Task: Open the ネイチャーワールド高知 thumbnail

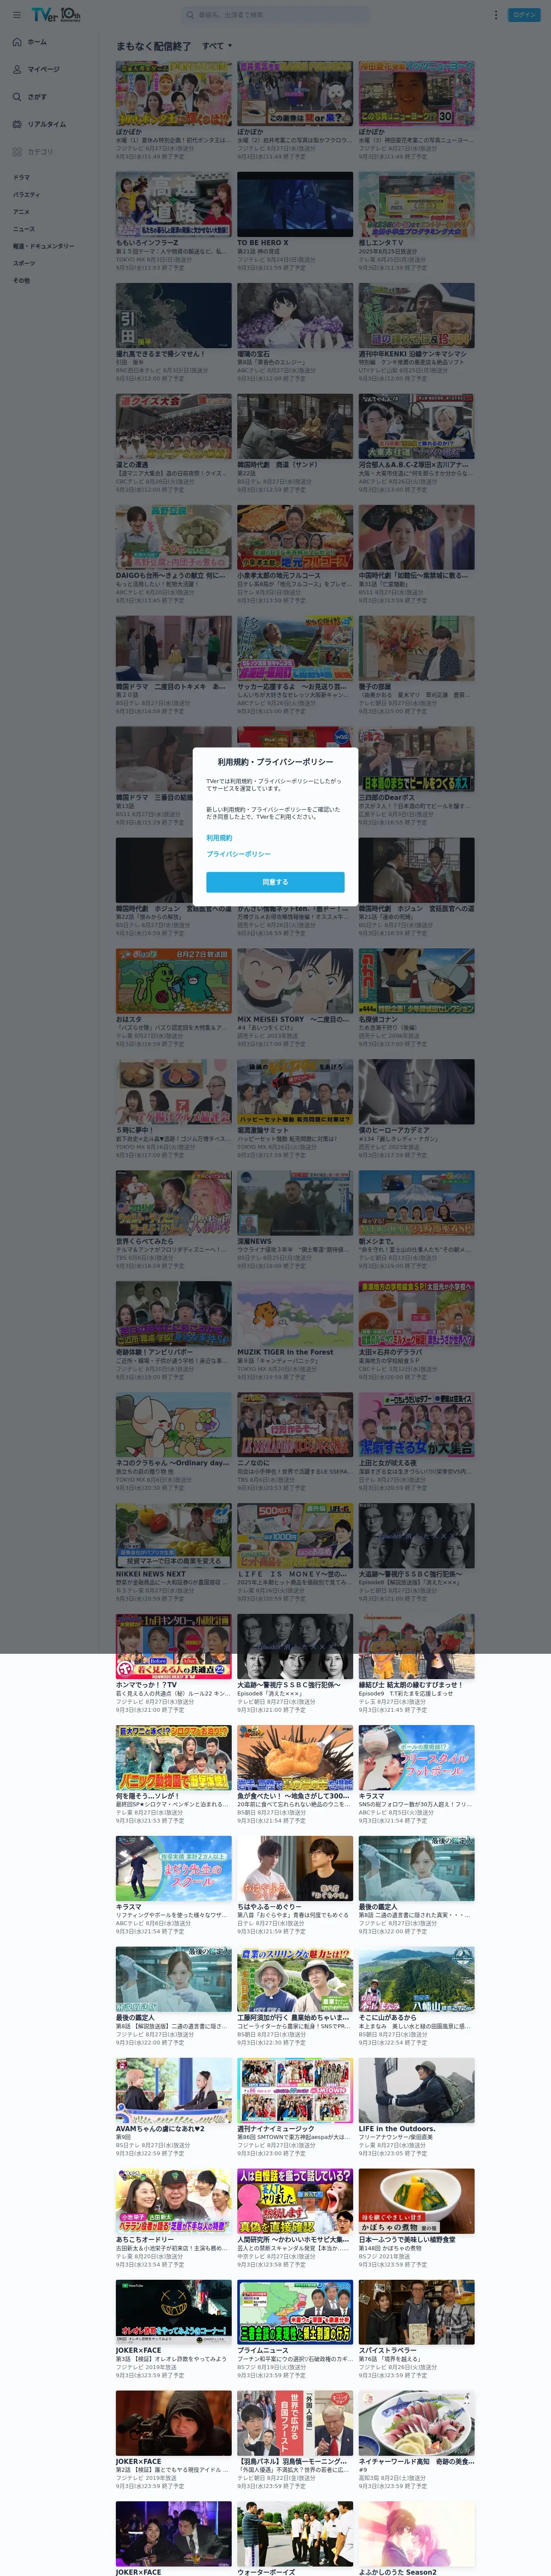Action: tap(417, 2423)
